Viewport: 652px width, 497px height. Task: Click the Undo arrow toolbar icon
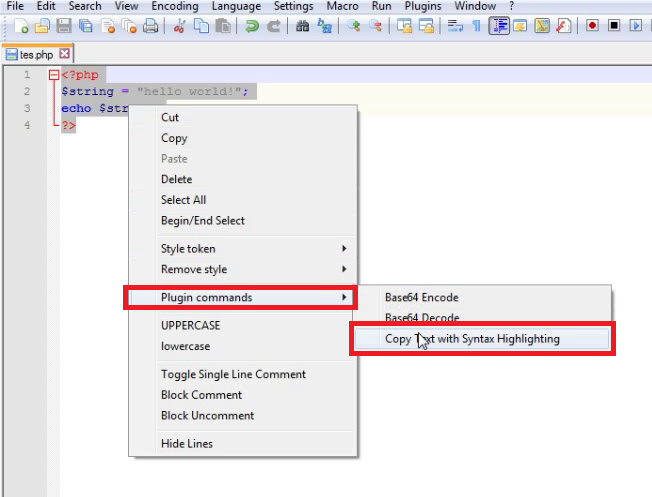click(x=252, y=26)
